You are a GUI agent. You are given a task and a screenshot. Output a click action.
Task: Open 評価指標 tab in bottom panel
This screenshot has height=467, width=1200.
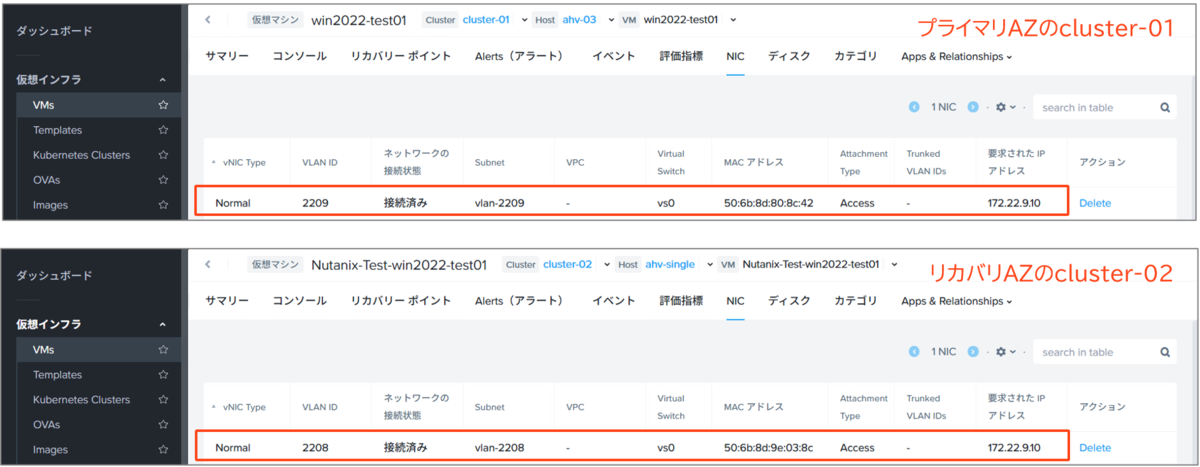coord(681,301)
